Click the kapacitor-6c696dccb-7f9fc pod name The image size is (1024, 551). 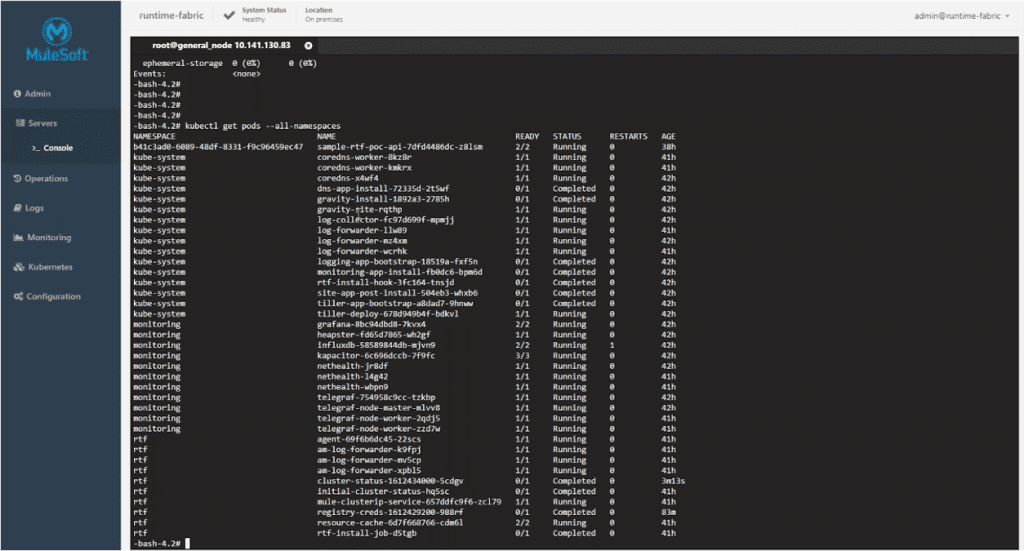click(376, 356)
